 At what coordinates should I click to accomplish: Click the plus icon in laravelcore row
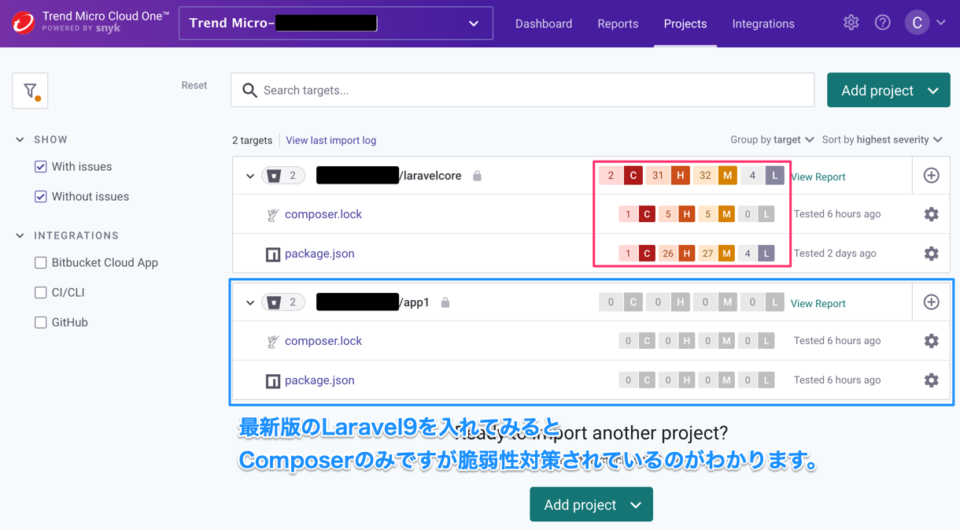pyautogui.click(x=931, y=176)
